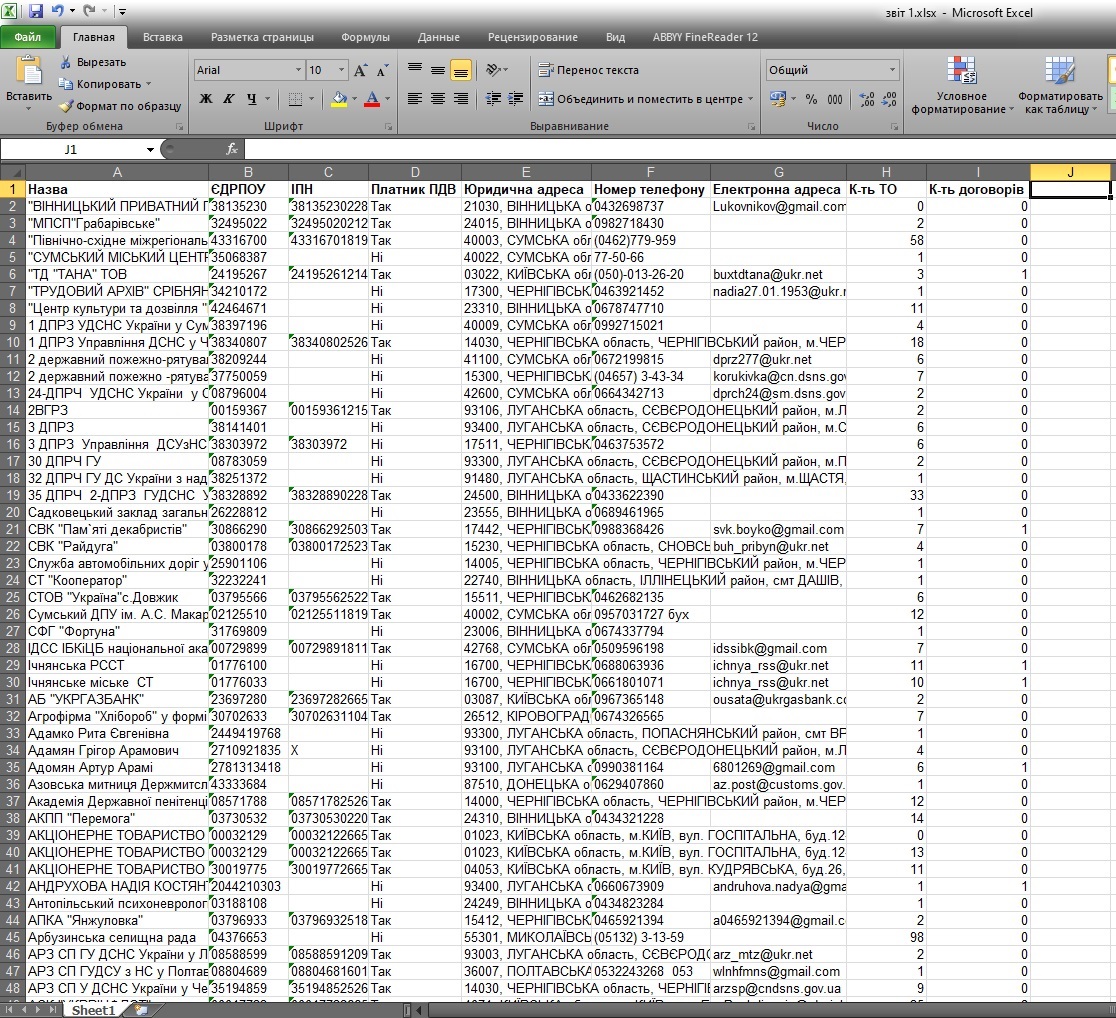Toggle bold (Ж) formatting
Screen dimensions: 1116x1018
coord(206,99)
